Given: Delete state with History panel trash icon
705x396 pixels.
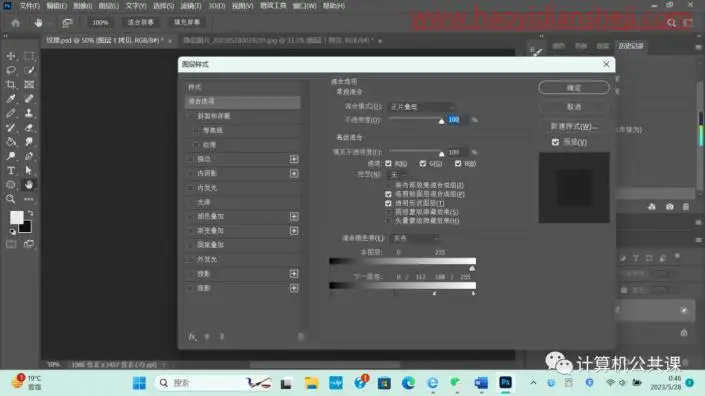Looking at the screenshot, I should pyautogui.click(x=686, y=207).
